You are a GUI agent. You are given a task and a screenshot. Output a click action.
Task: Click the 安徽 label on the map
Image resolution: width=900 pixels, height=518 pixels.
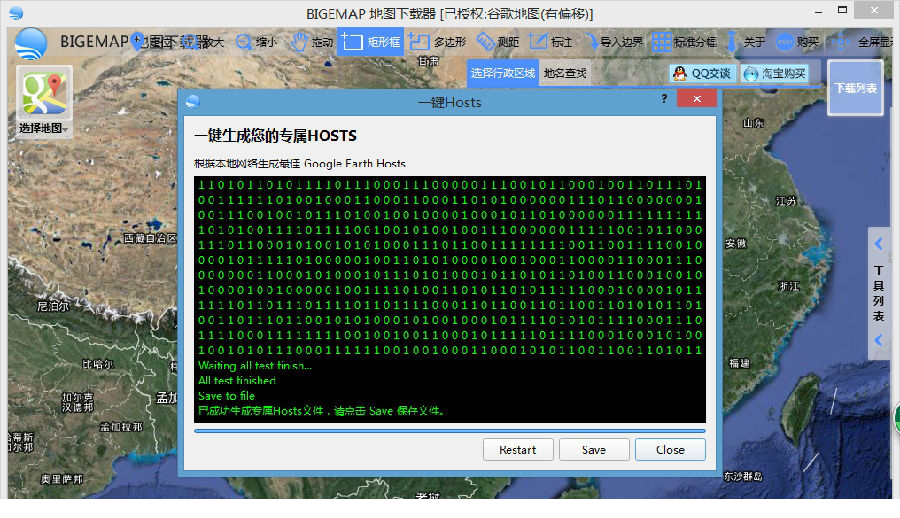pyautogui.click(x=735, y=243)
